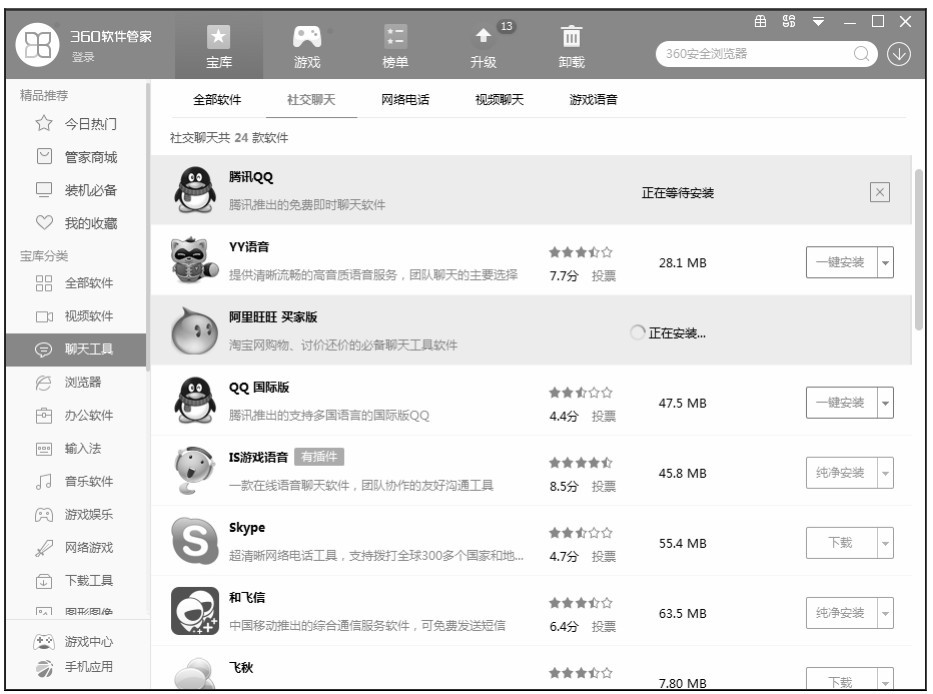933x694 pixels.
Task: Select 全部软件 category in sidebar
Action: tap(76, 283)
